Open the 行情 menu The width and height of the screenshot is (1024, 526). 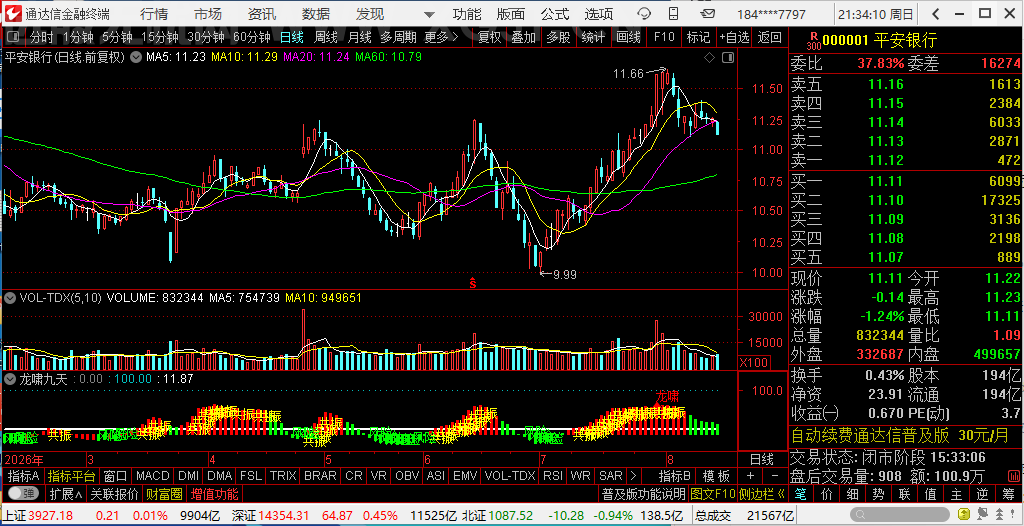(153, 14)
